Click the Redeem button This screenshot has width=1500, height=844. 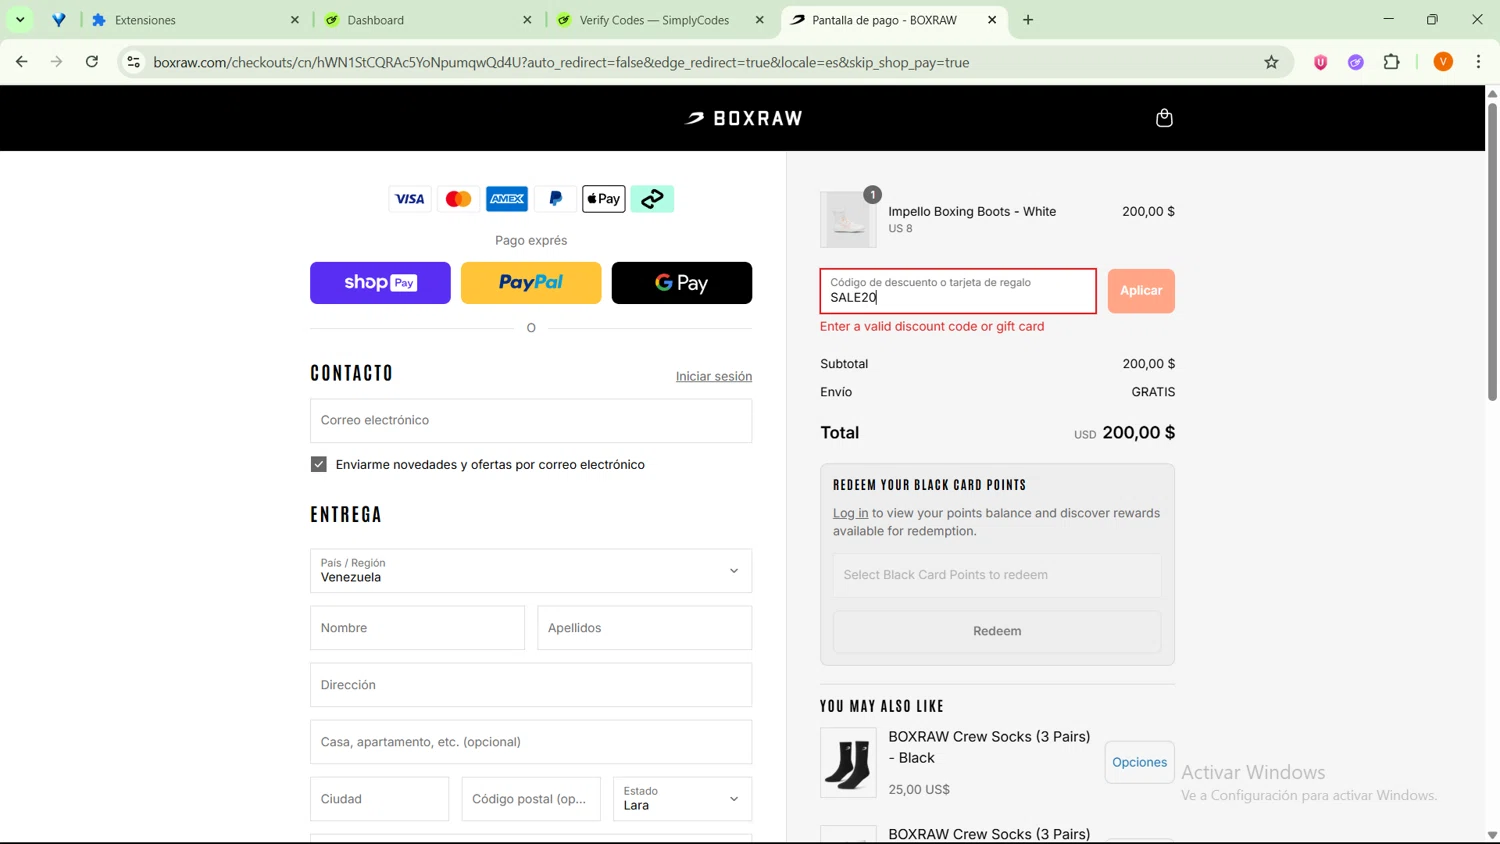[x=997, y=631]
